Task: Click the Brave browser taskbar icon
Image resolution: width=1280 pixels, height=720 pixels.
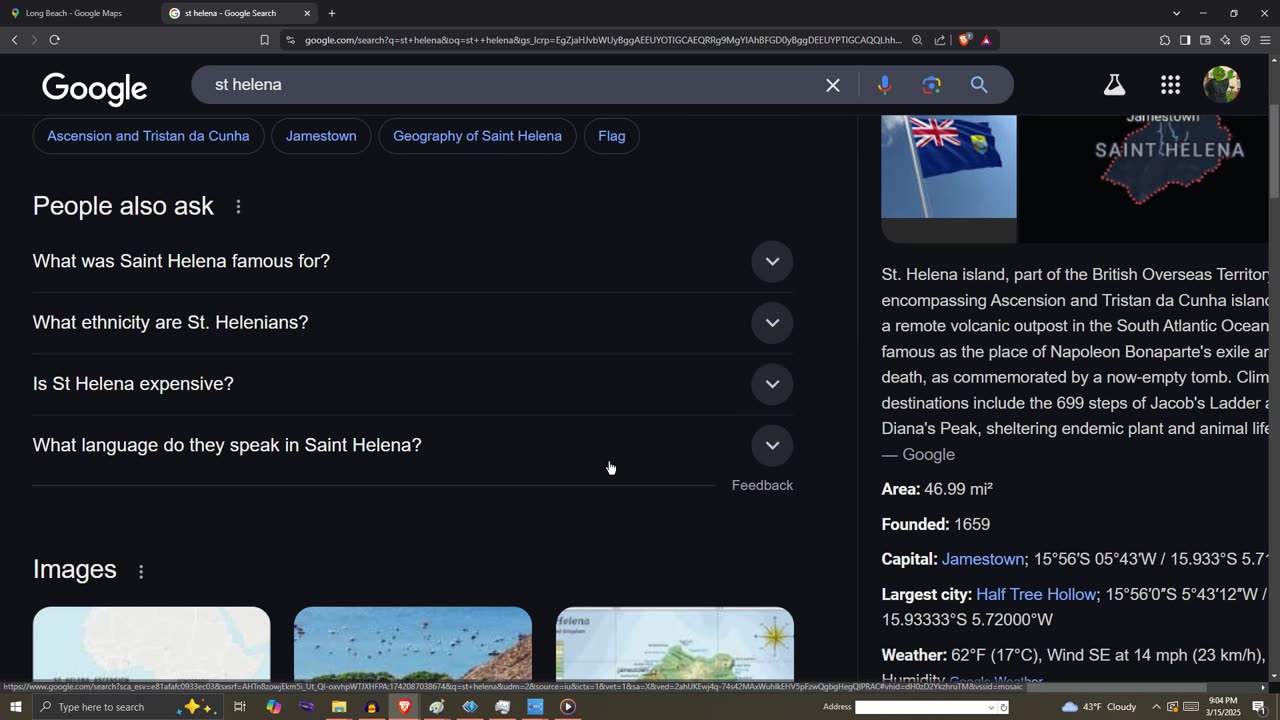Action: [404, 707]
